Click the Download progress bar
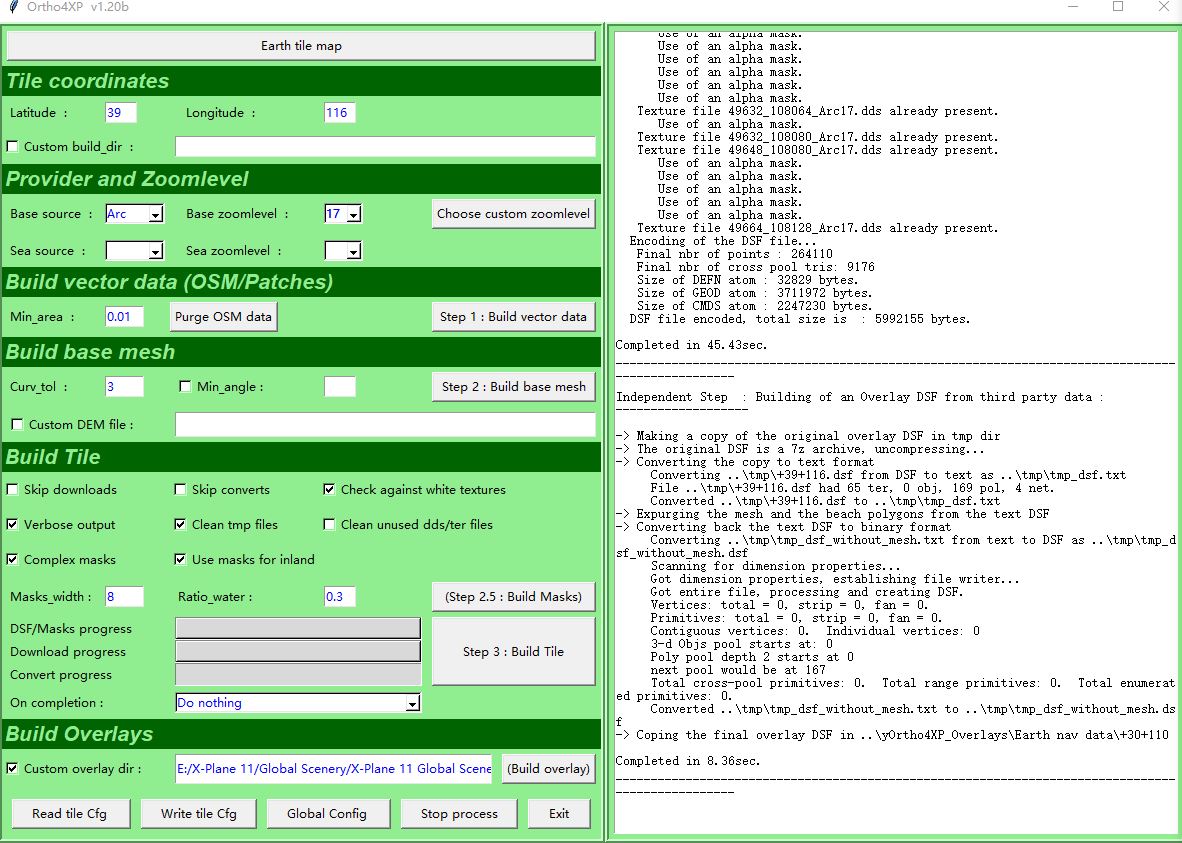The width and height of the screenshot is (1182, 843). (298, 651)
